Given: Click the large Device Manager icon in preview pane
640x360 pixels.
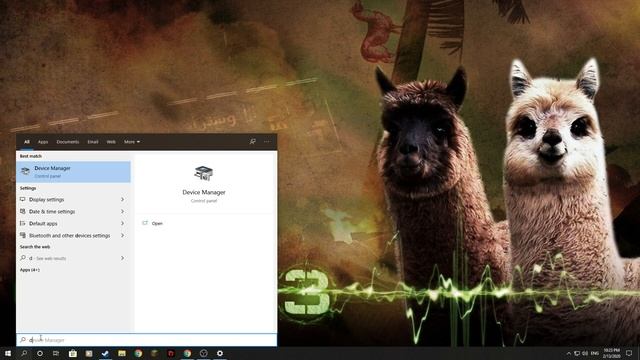Looking at the screenshot, I should tap(203, 173).
